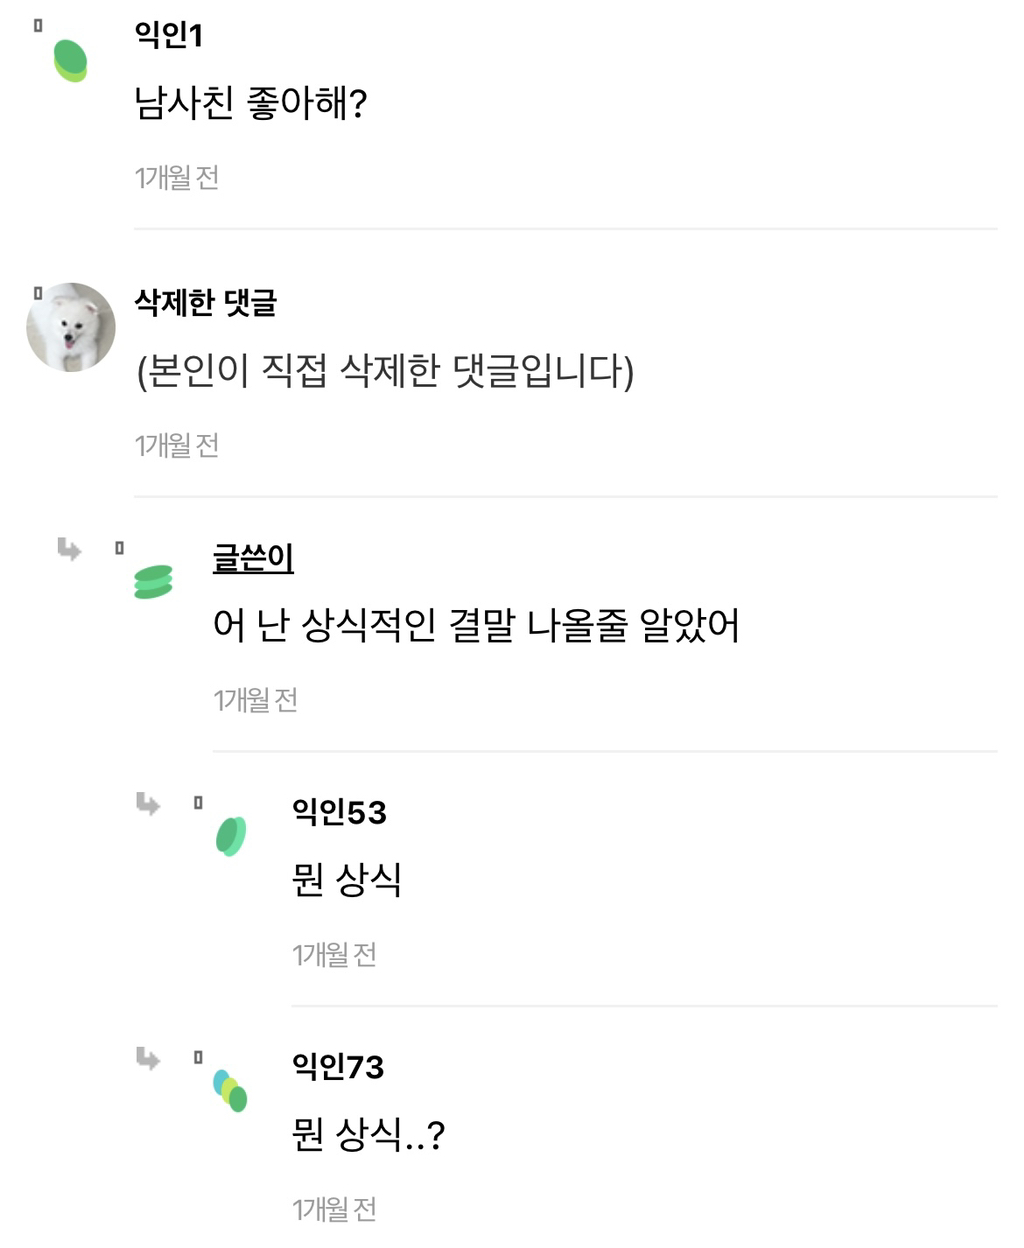Click the reply arrow beside 글쓴이's comment
The width and height of the screenshot is (1024, 1248).
point(69,548)
